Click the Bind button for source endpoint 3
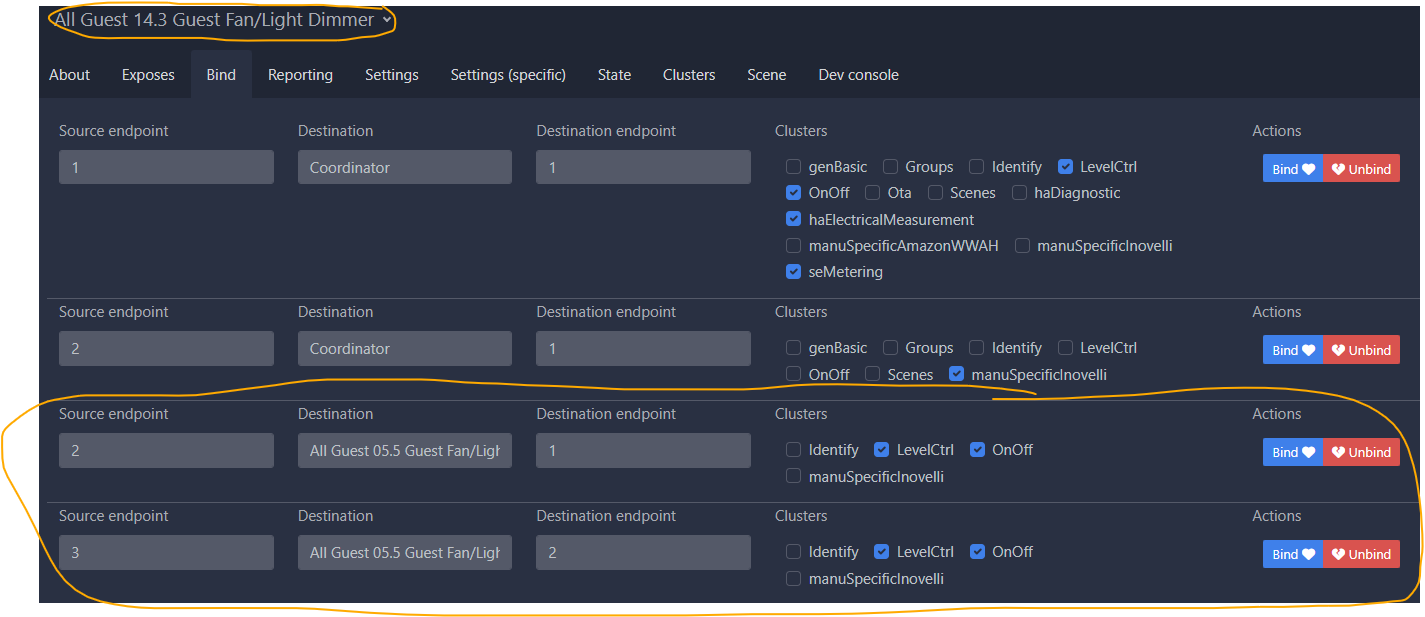This screenshot has width=1425, height=617. pos(1293,554)
